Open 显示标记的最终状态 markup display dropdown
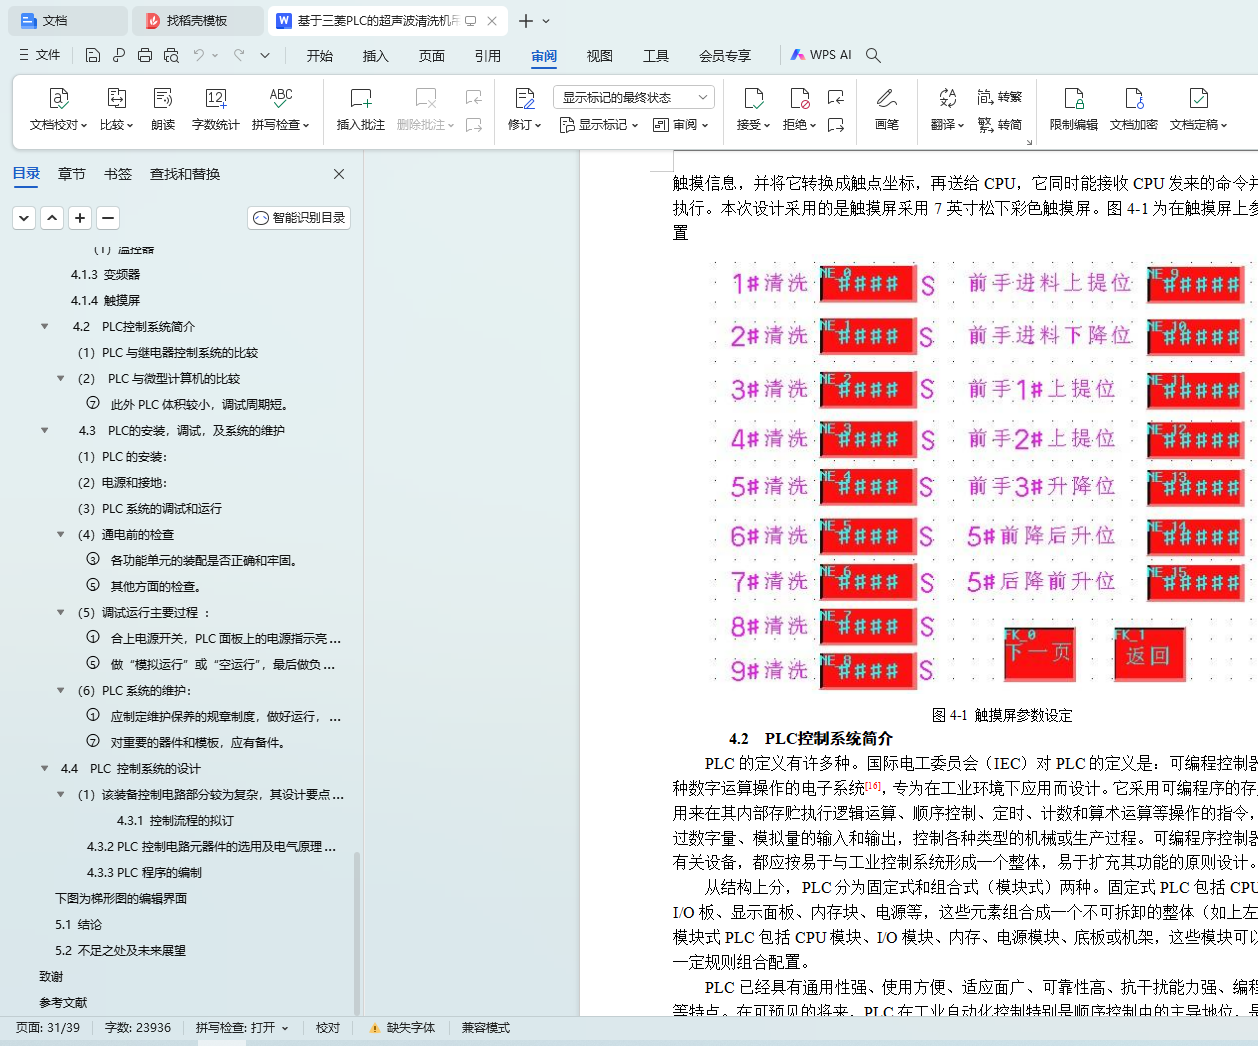Image resolution: width=1258 pixels, height=1046 pixels. click(x=634, y=97)
